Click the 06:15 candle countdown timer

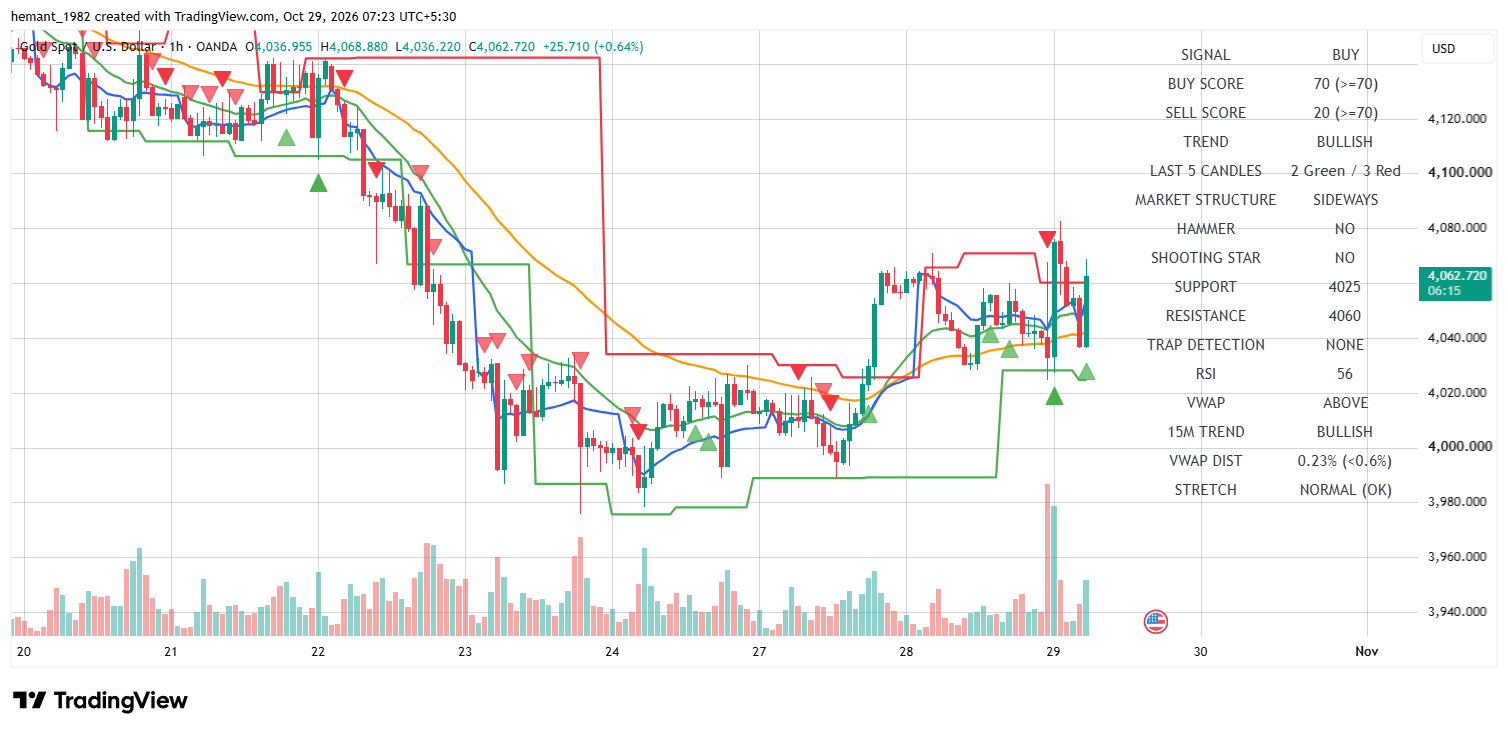pyautogui.click(x=1445, y=291)
